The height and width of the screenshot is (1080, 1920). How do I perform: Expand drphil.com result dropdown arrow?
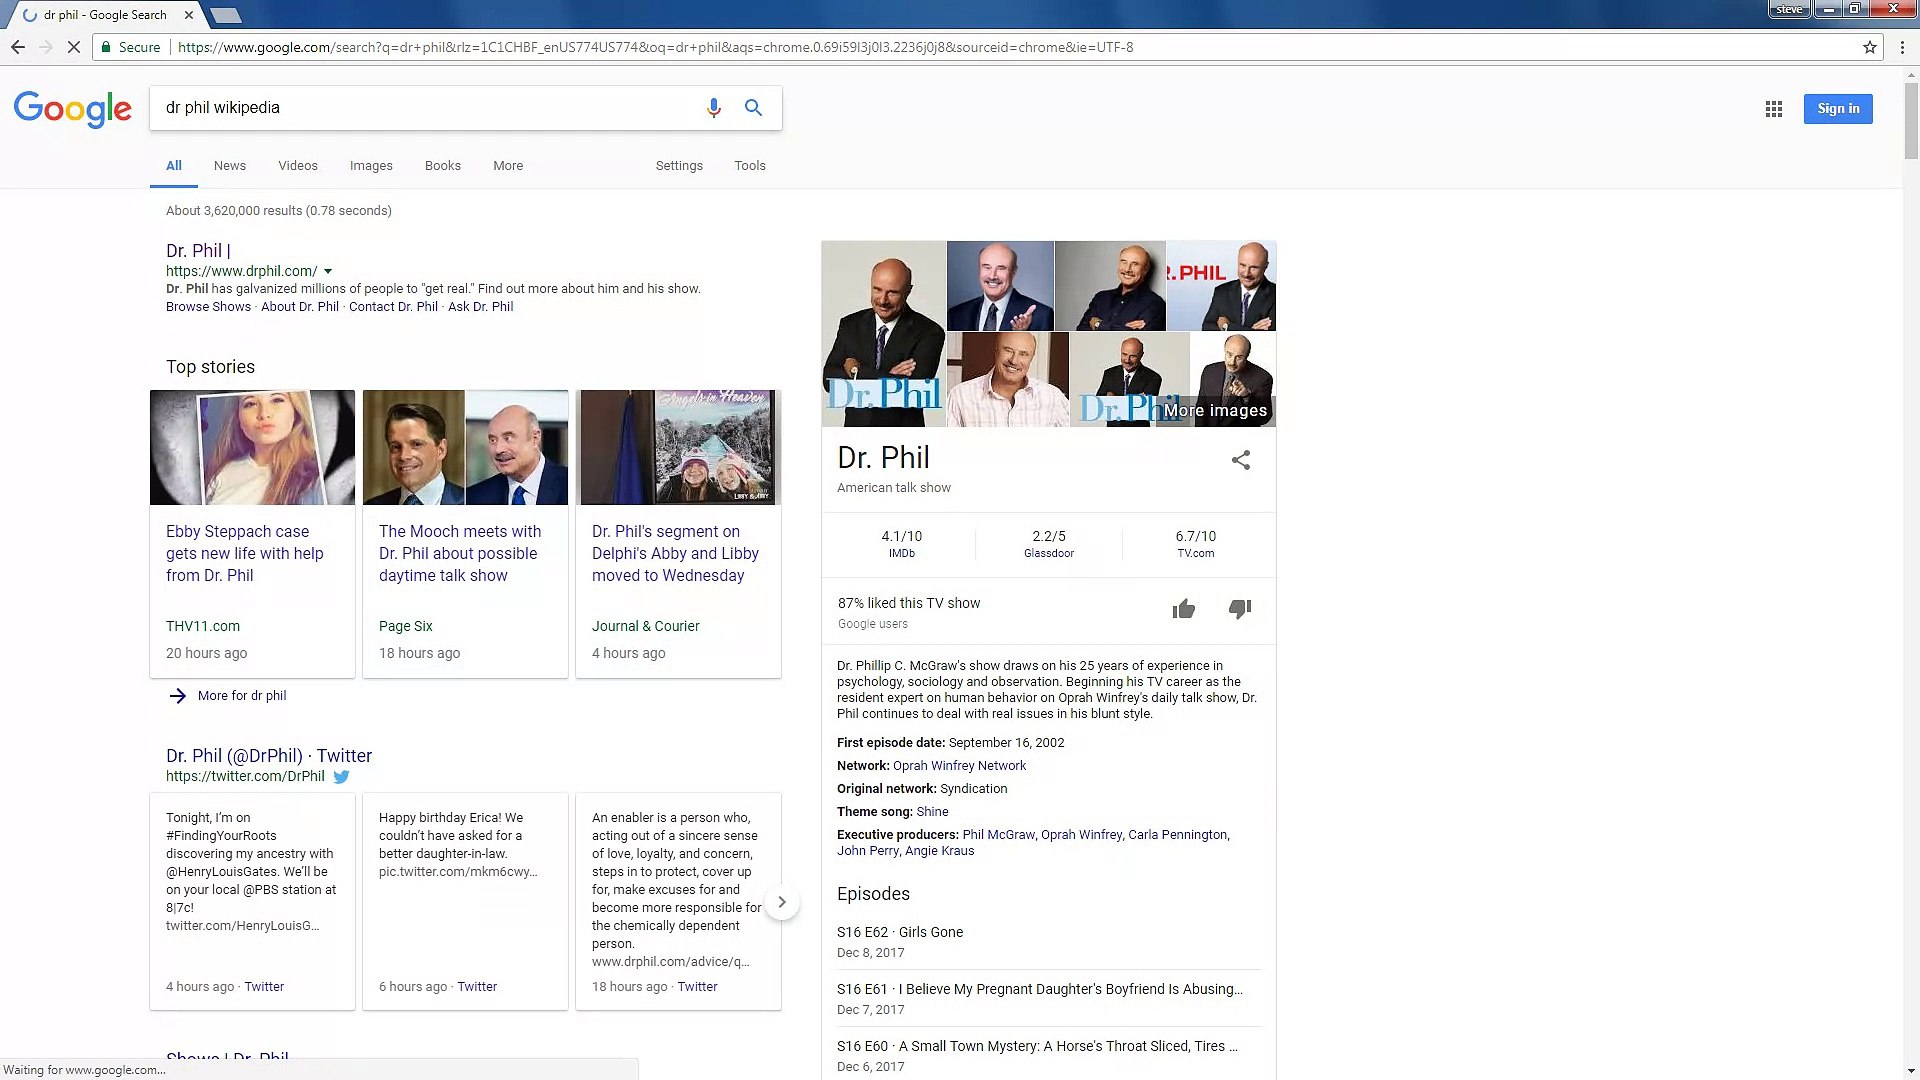[x=328, y=271]
